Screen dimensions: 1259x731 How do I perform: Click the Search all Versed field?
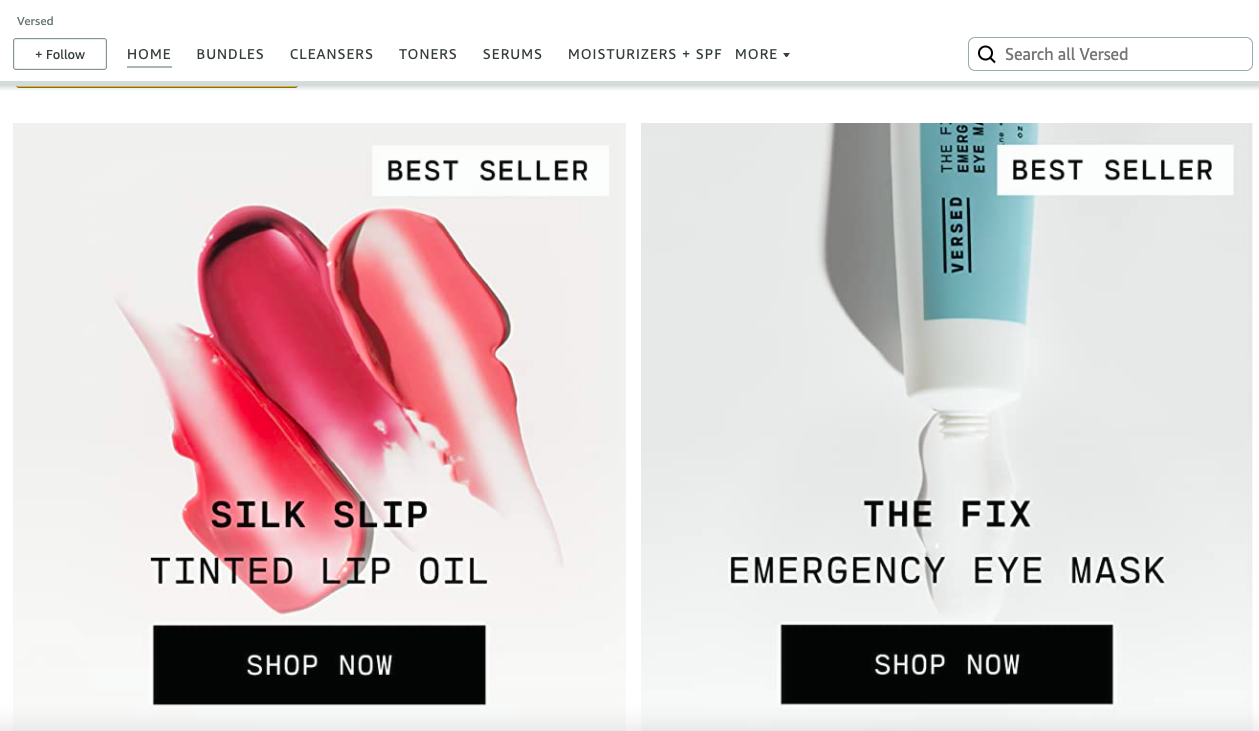[1110, 54]
